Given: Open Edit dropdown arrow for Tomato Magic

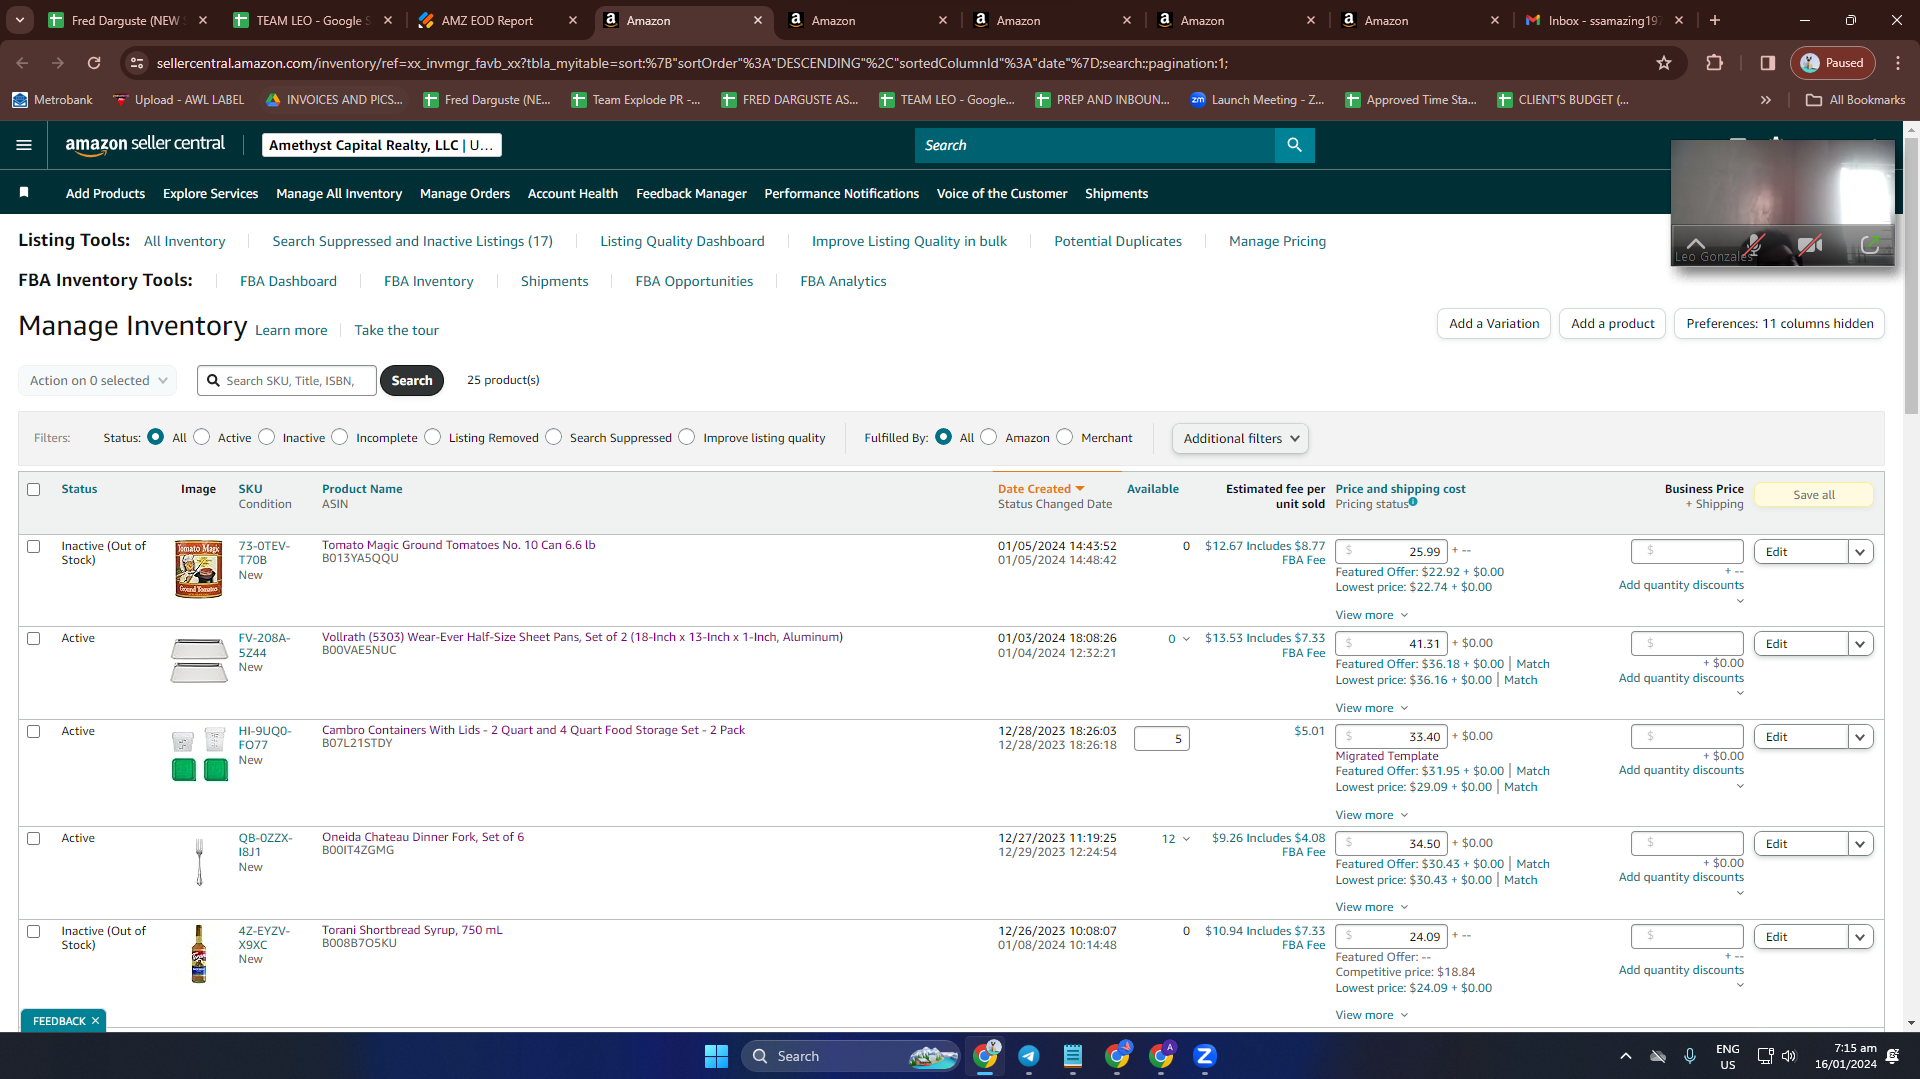Looking at the screenshot, I should point(1860,552).
